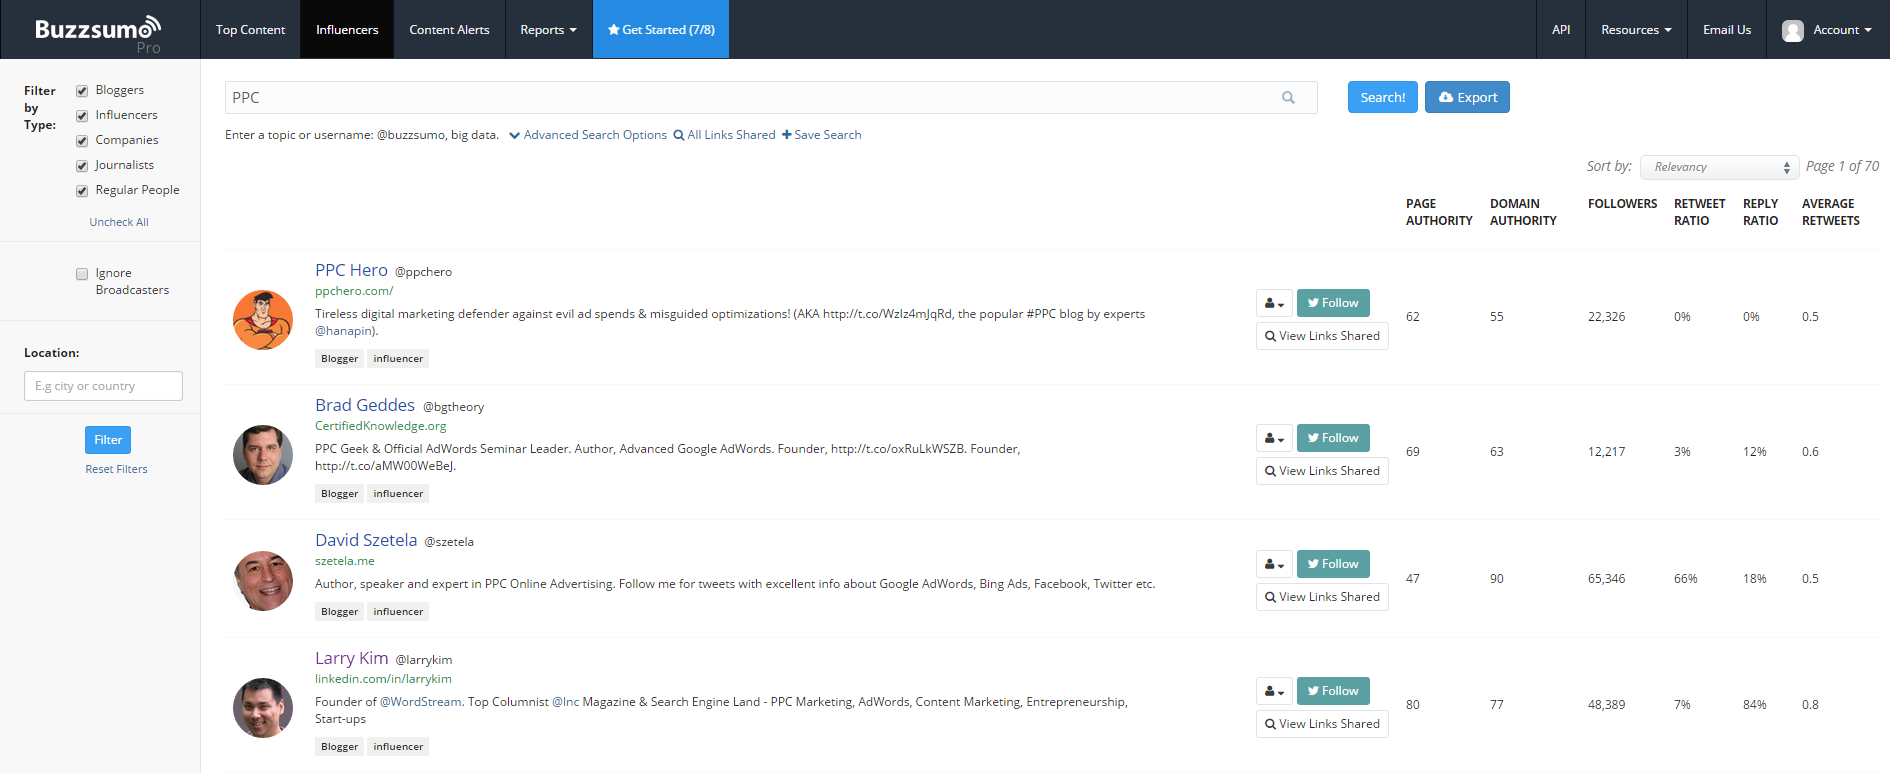Open the PPC Hero profile name link
Viewport: 1890px width, 773px height.
(x=351, y=270)
